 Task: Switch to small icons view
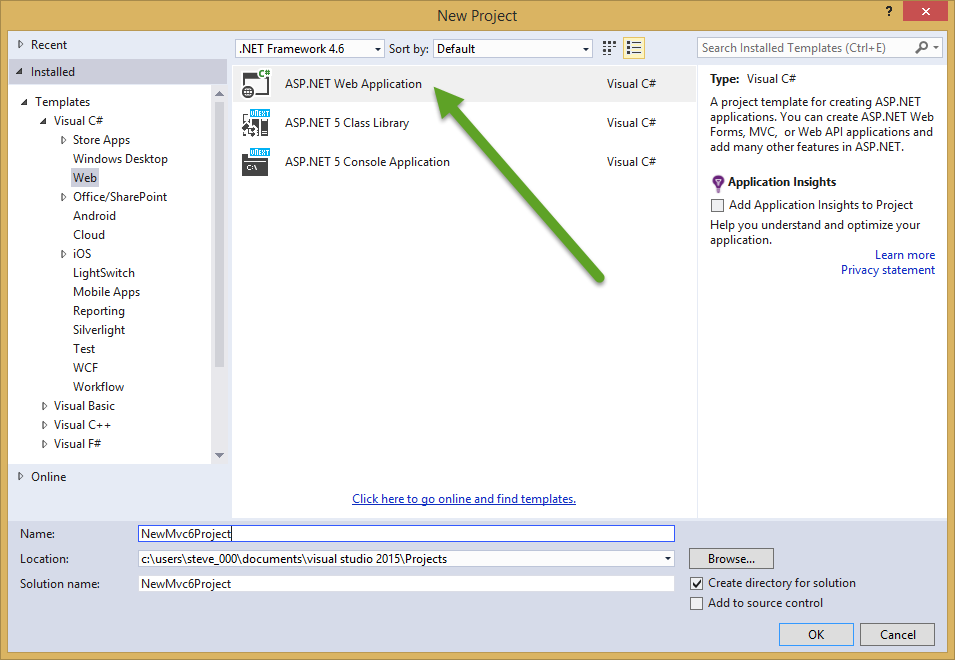(x=610, y=48)
